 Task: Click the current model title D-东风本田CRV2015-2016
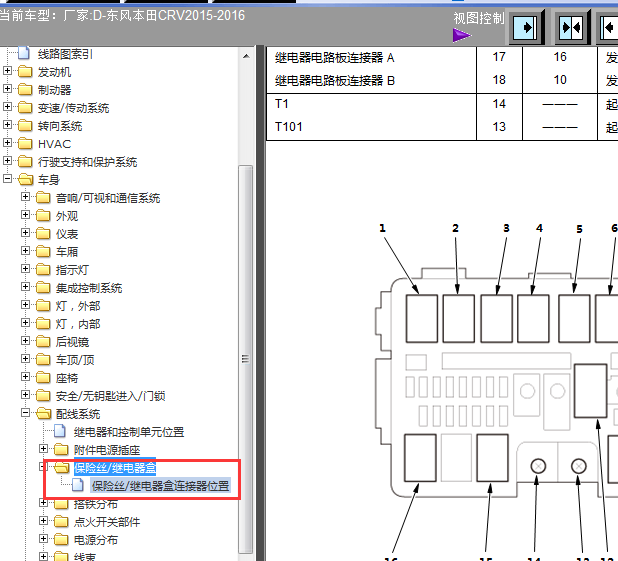pyautogui.click(x=169, y=15)
